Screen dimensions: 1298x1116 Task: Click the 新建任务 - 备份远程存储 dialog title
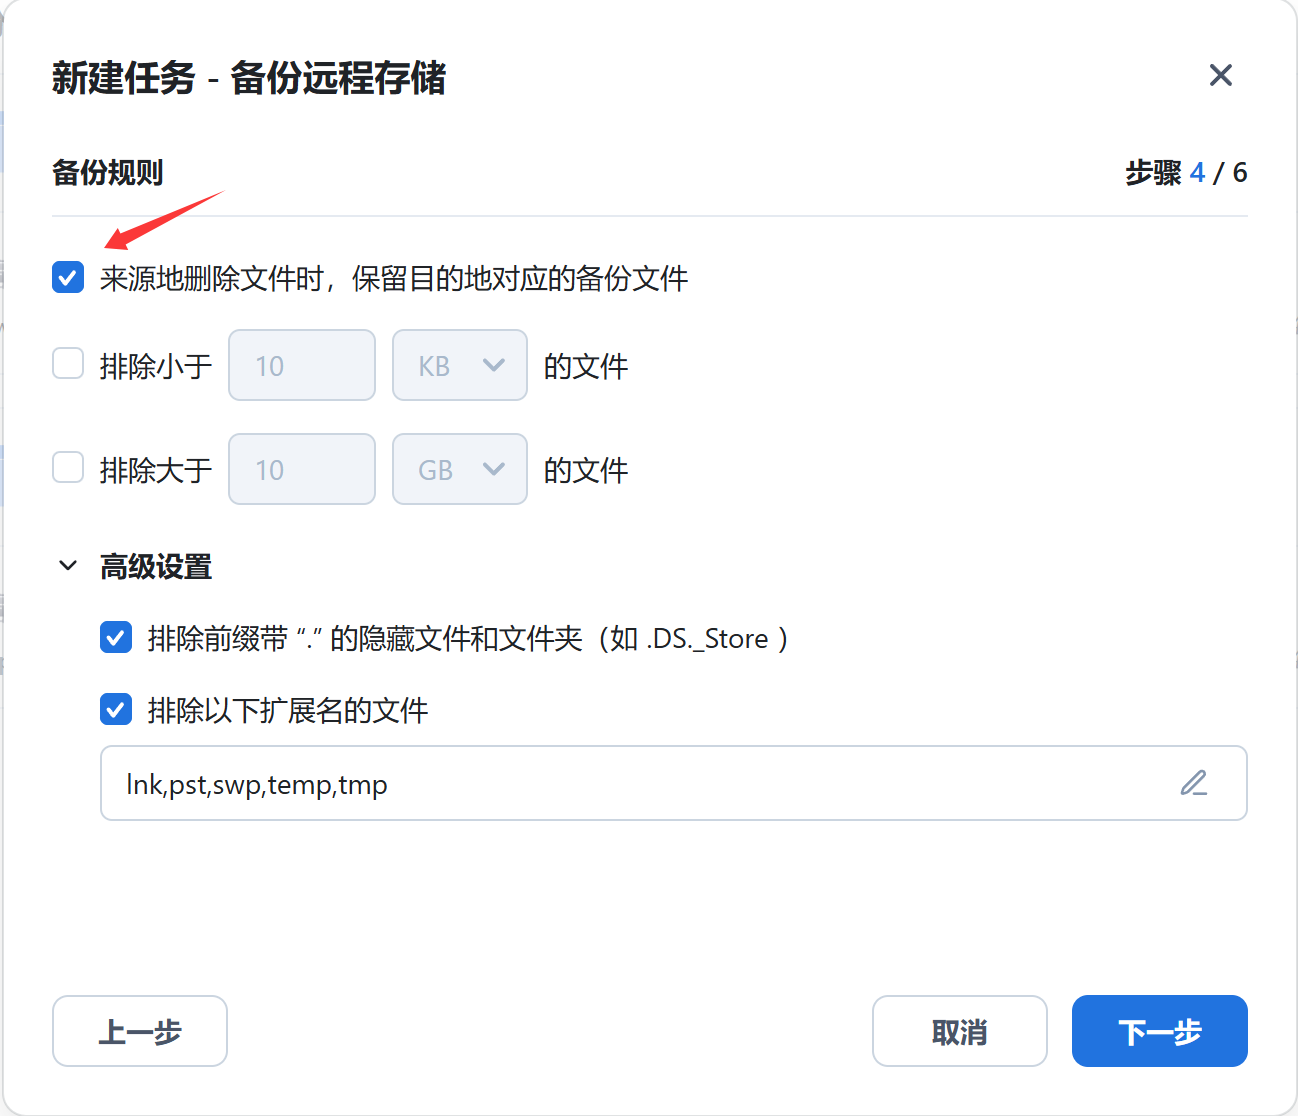point(249,78)
